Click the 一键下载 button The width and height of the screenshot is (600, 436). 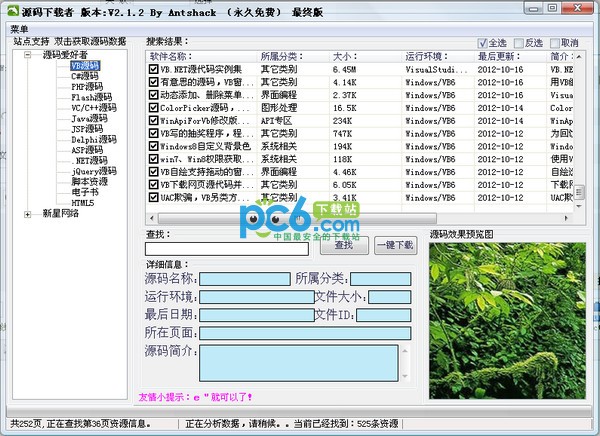coord(395,245)
